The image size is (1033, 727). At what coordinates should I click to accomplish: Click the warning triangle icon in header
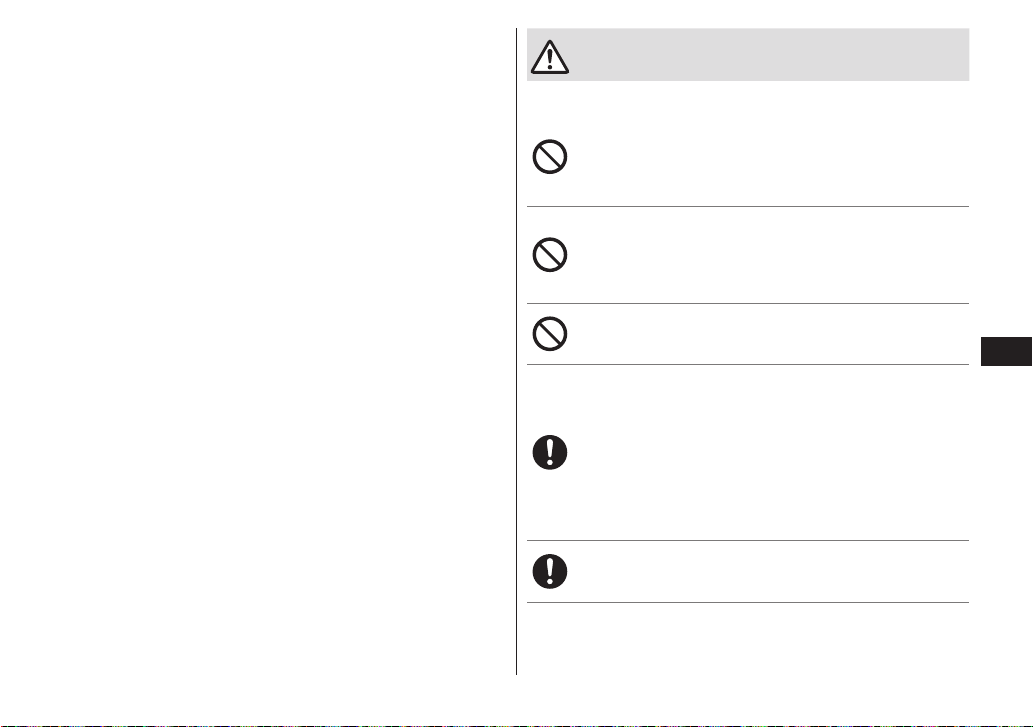coord(549,57)
